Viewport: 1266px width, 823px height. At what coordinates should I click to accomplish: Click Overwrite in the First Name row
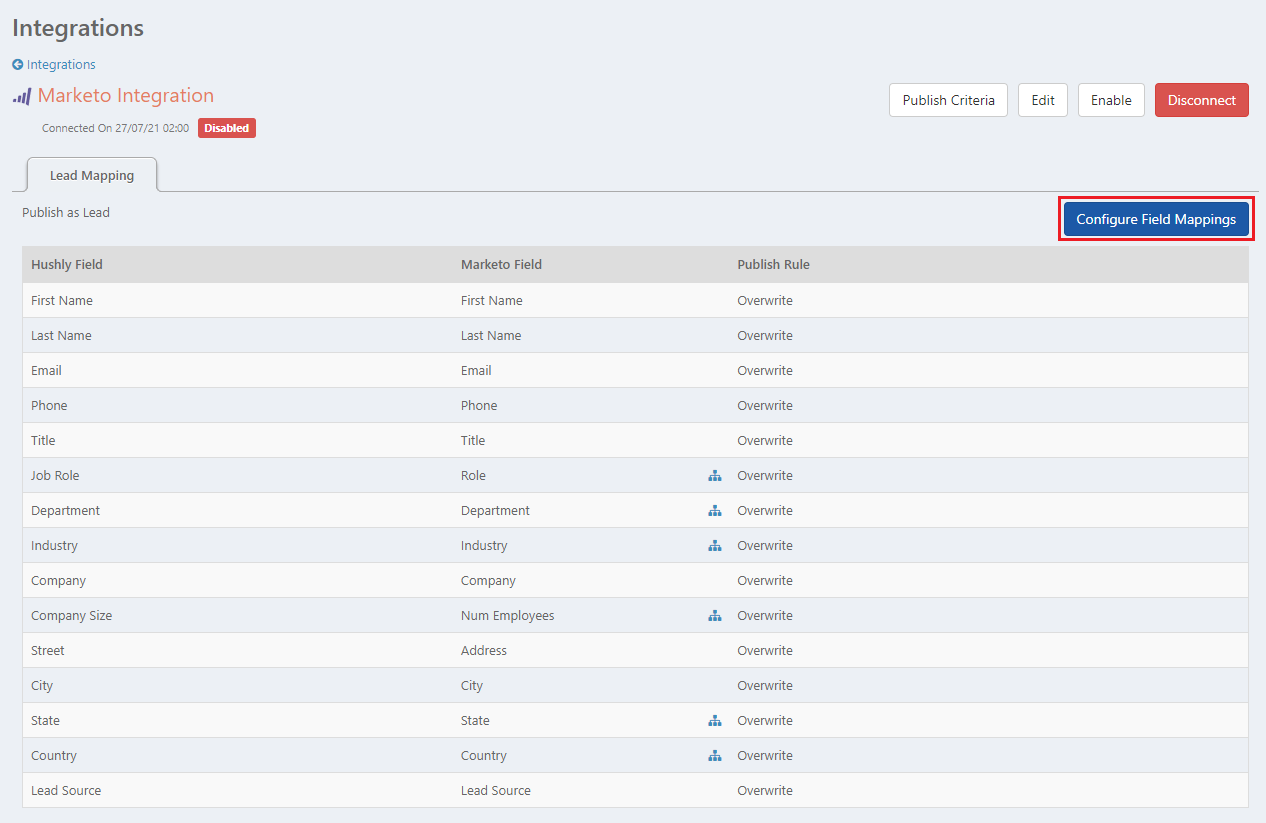[x=765, y=301]
